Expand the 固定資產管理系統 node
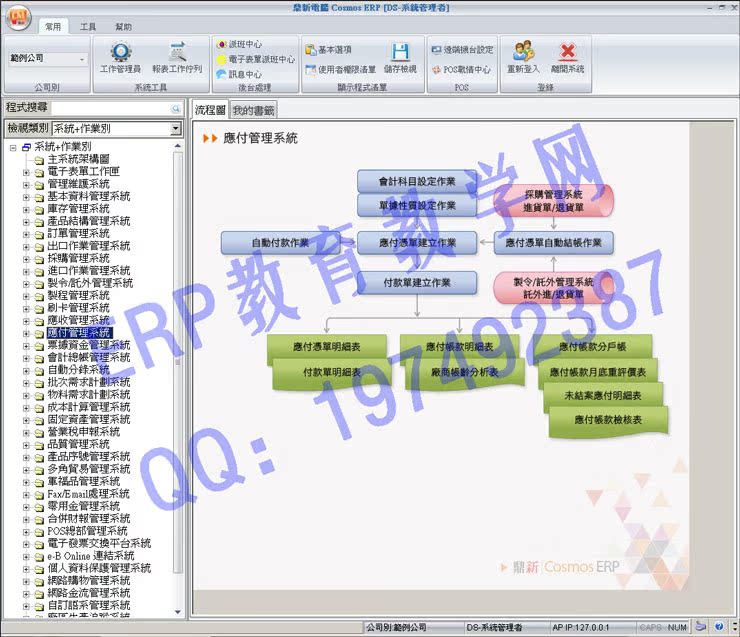The height and width of the screenshot is (637, 740). (x=26, y=420)
